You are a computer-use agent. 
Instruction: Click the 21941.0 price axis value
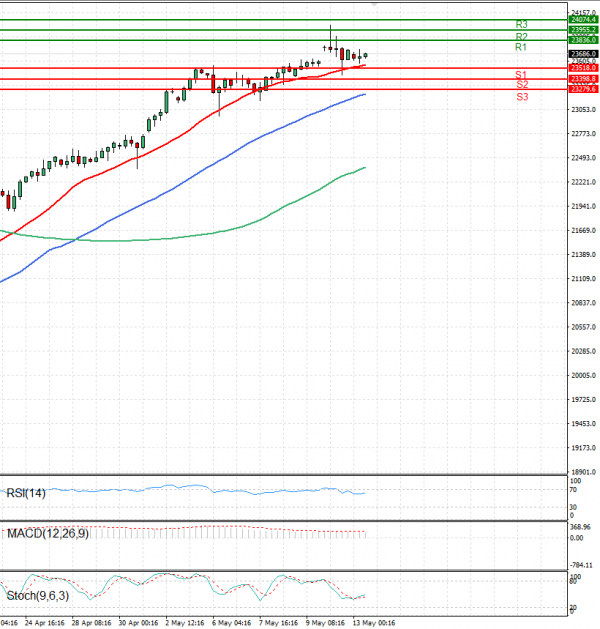pos(584,206)
